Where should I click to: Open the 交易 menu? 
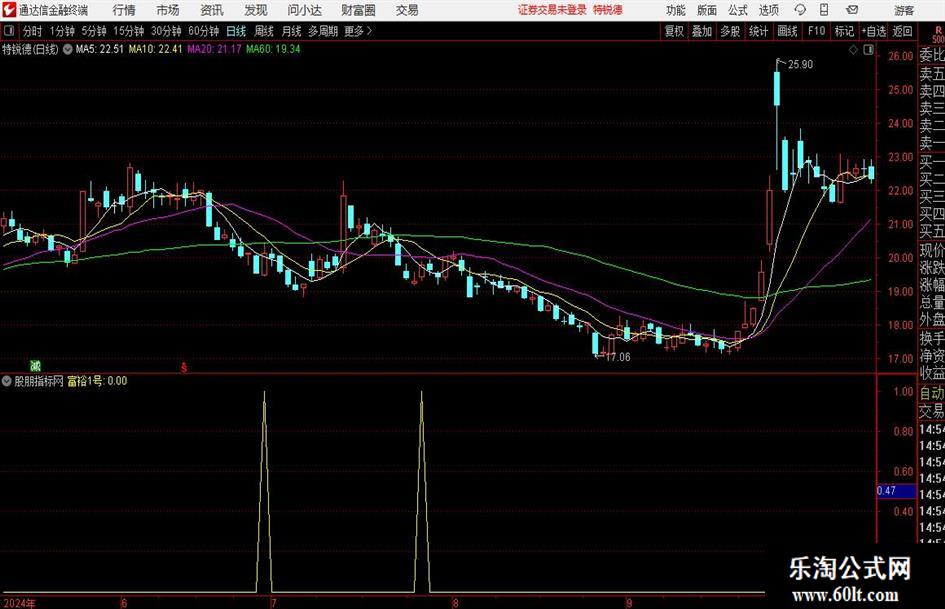[x=407, y=10]
